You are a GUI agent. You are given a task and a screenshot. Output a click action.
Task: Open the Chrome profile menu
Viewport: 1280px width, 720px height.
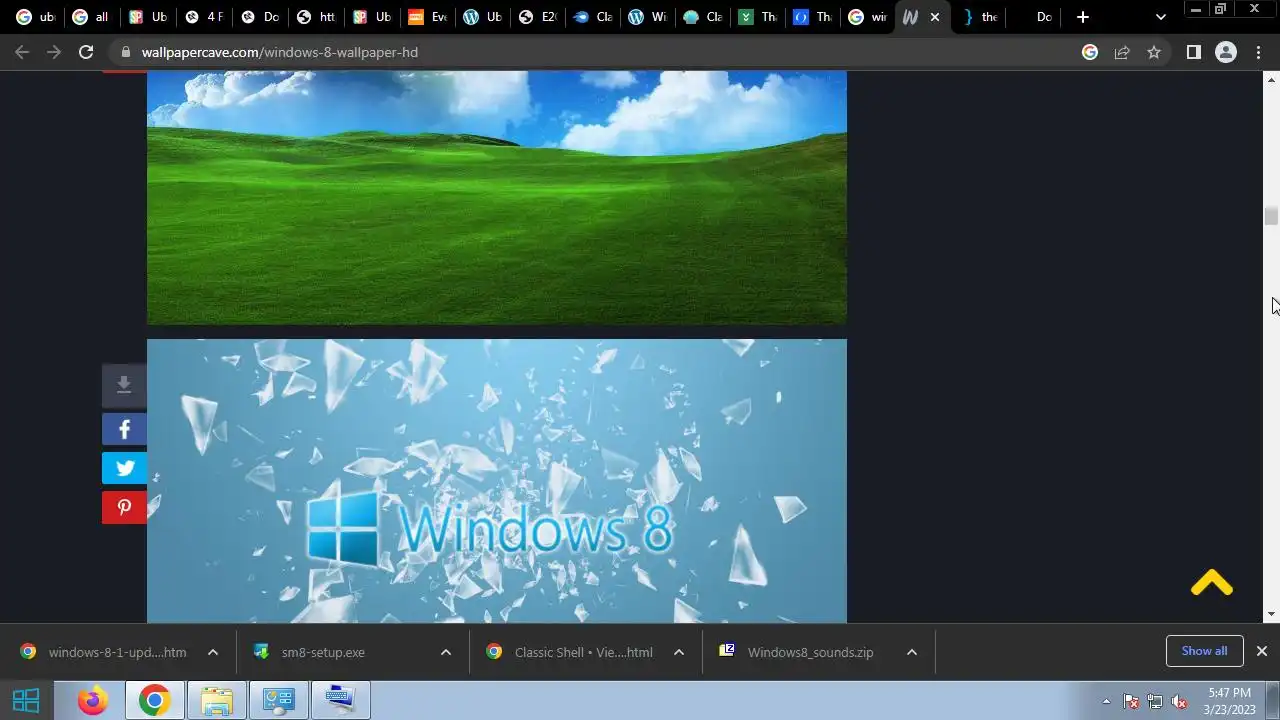coord(1226,52)
